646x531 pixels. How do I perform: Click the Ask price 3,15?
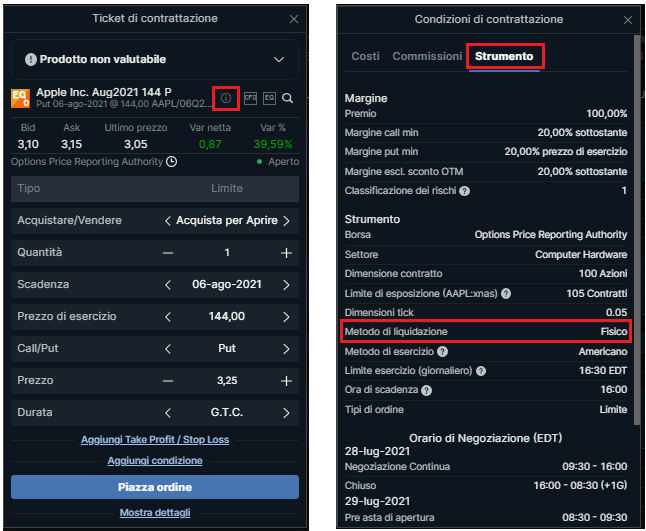point(72,145)
